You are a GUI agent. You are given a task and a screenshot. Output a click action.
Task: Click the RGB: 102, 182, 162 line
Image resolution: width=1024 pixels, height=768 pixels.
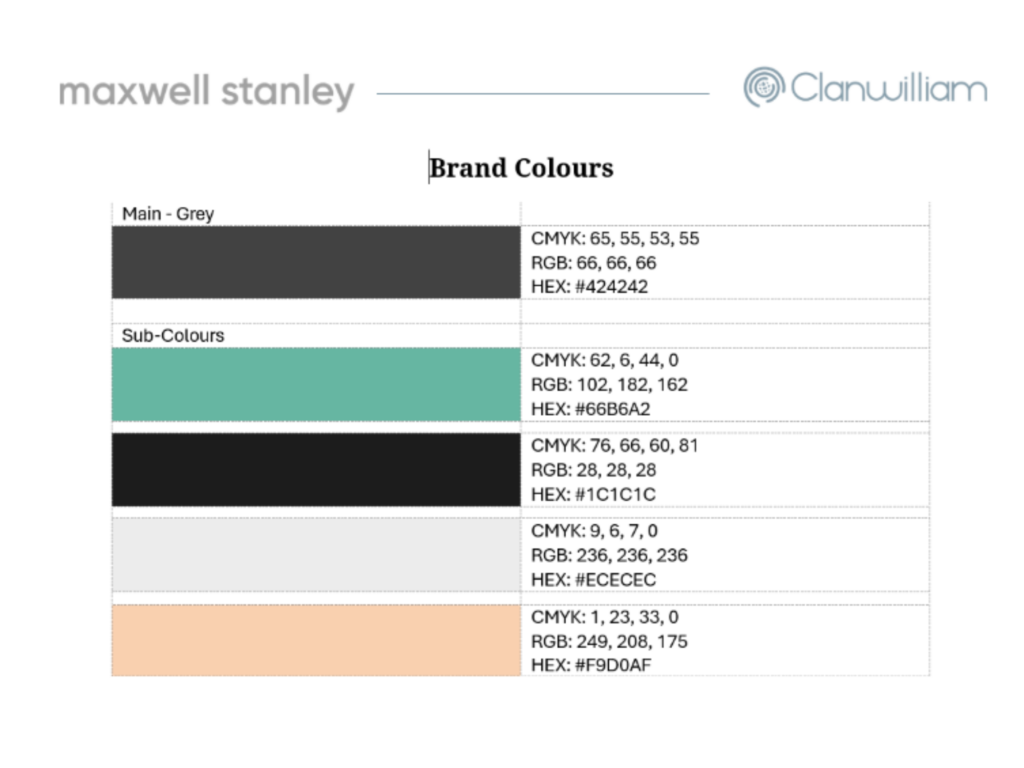pos(609,384)
